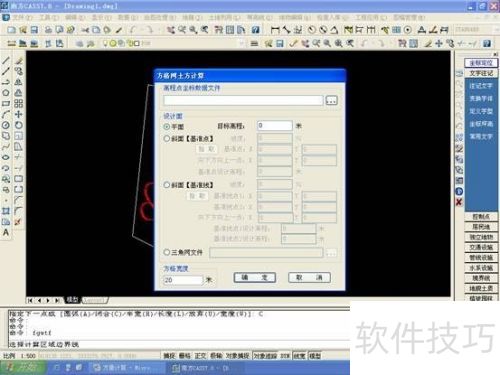Open the 编辑 menu
Viewport: 500px width, 375px height.
click(75, 17)
